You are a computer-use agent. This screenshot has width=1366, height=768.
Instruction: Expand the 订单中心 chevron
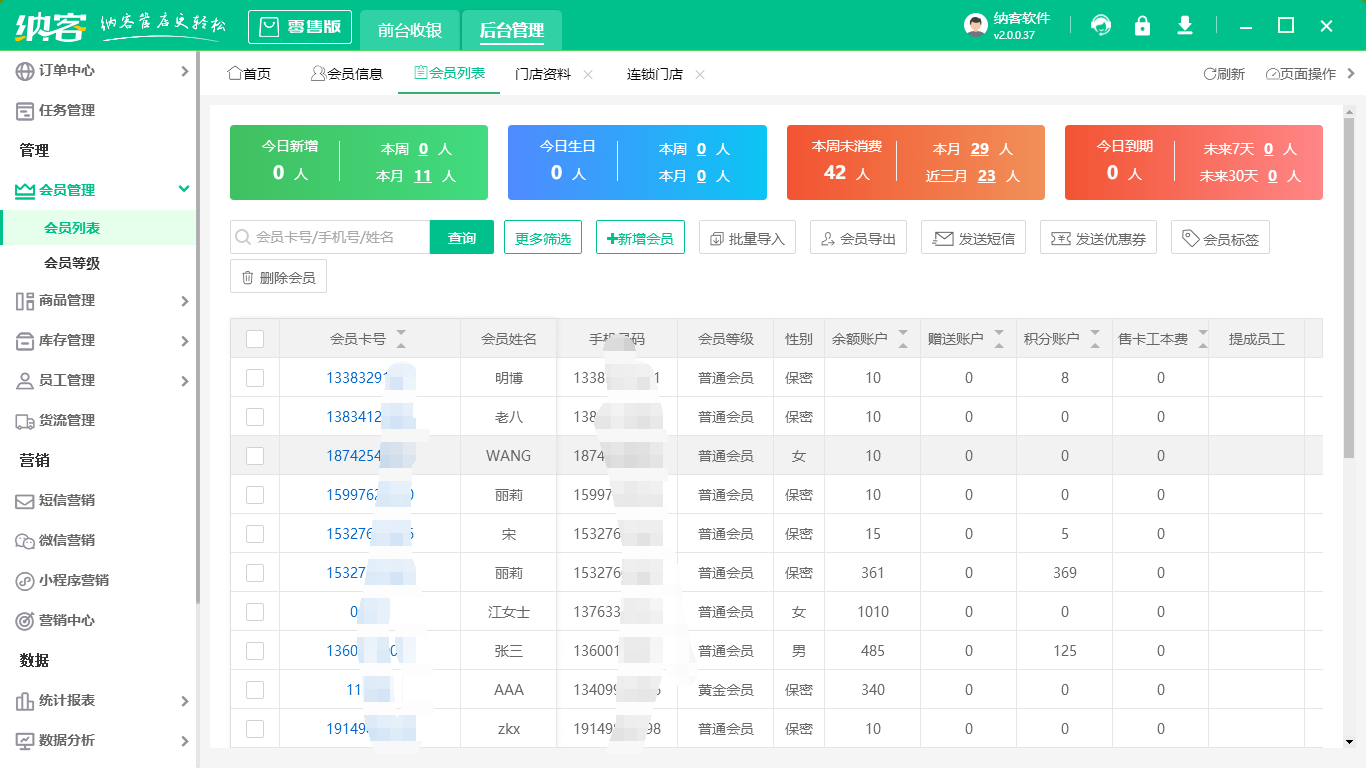(x=184, y=71)
